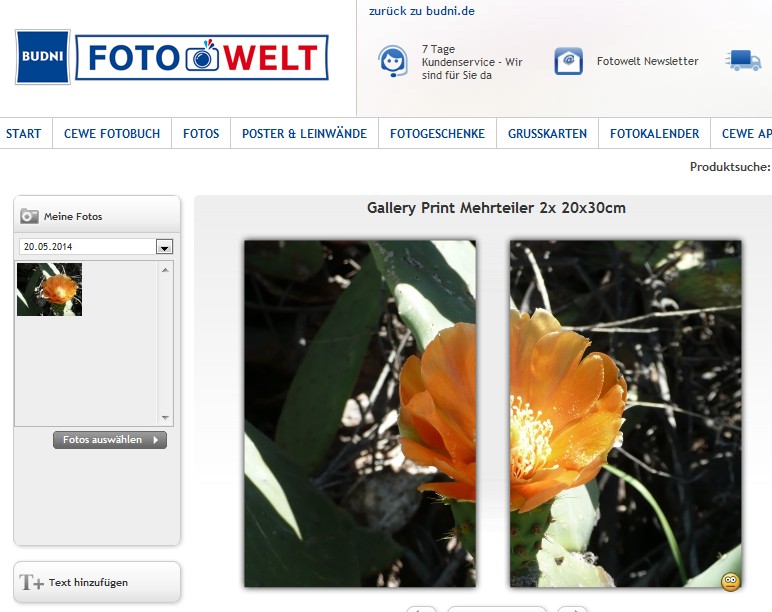
Task: Click the Fotos auswählen button
Action: 110,440
